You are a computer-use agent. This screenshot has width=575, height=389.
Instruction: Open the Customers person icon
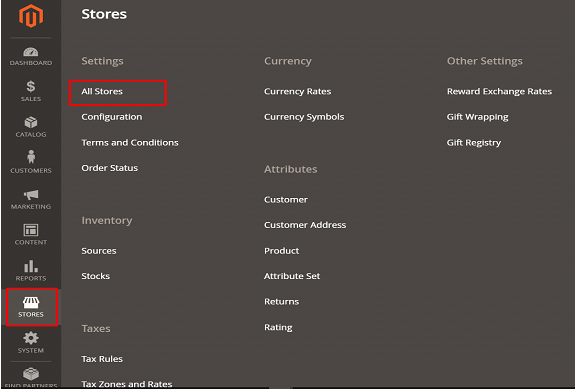31,157
